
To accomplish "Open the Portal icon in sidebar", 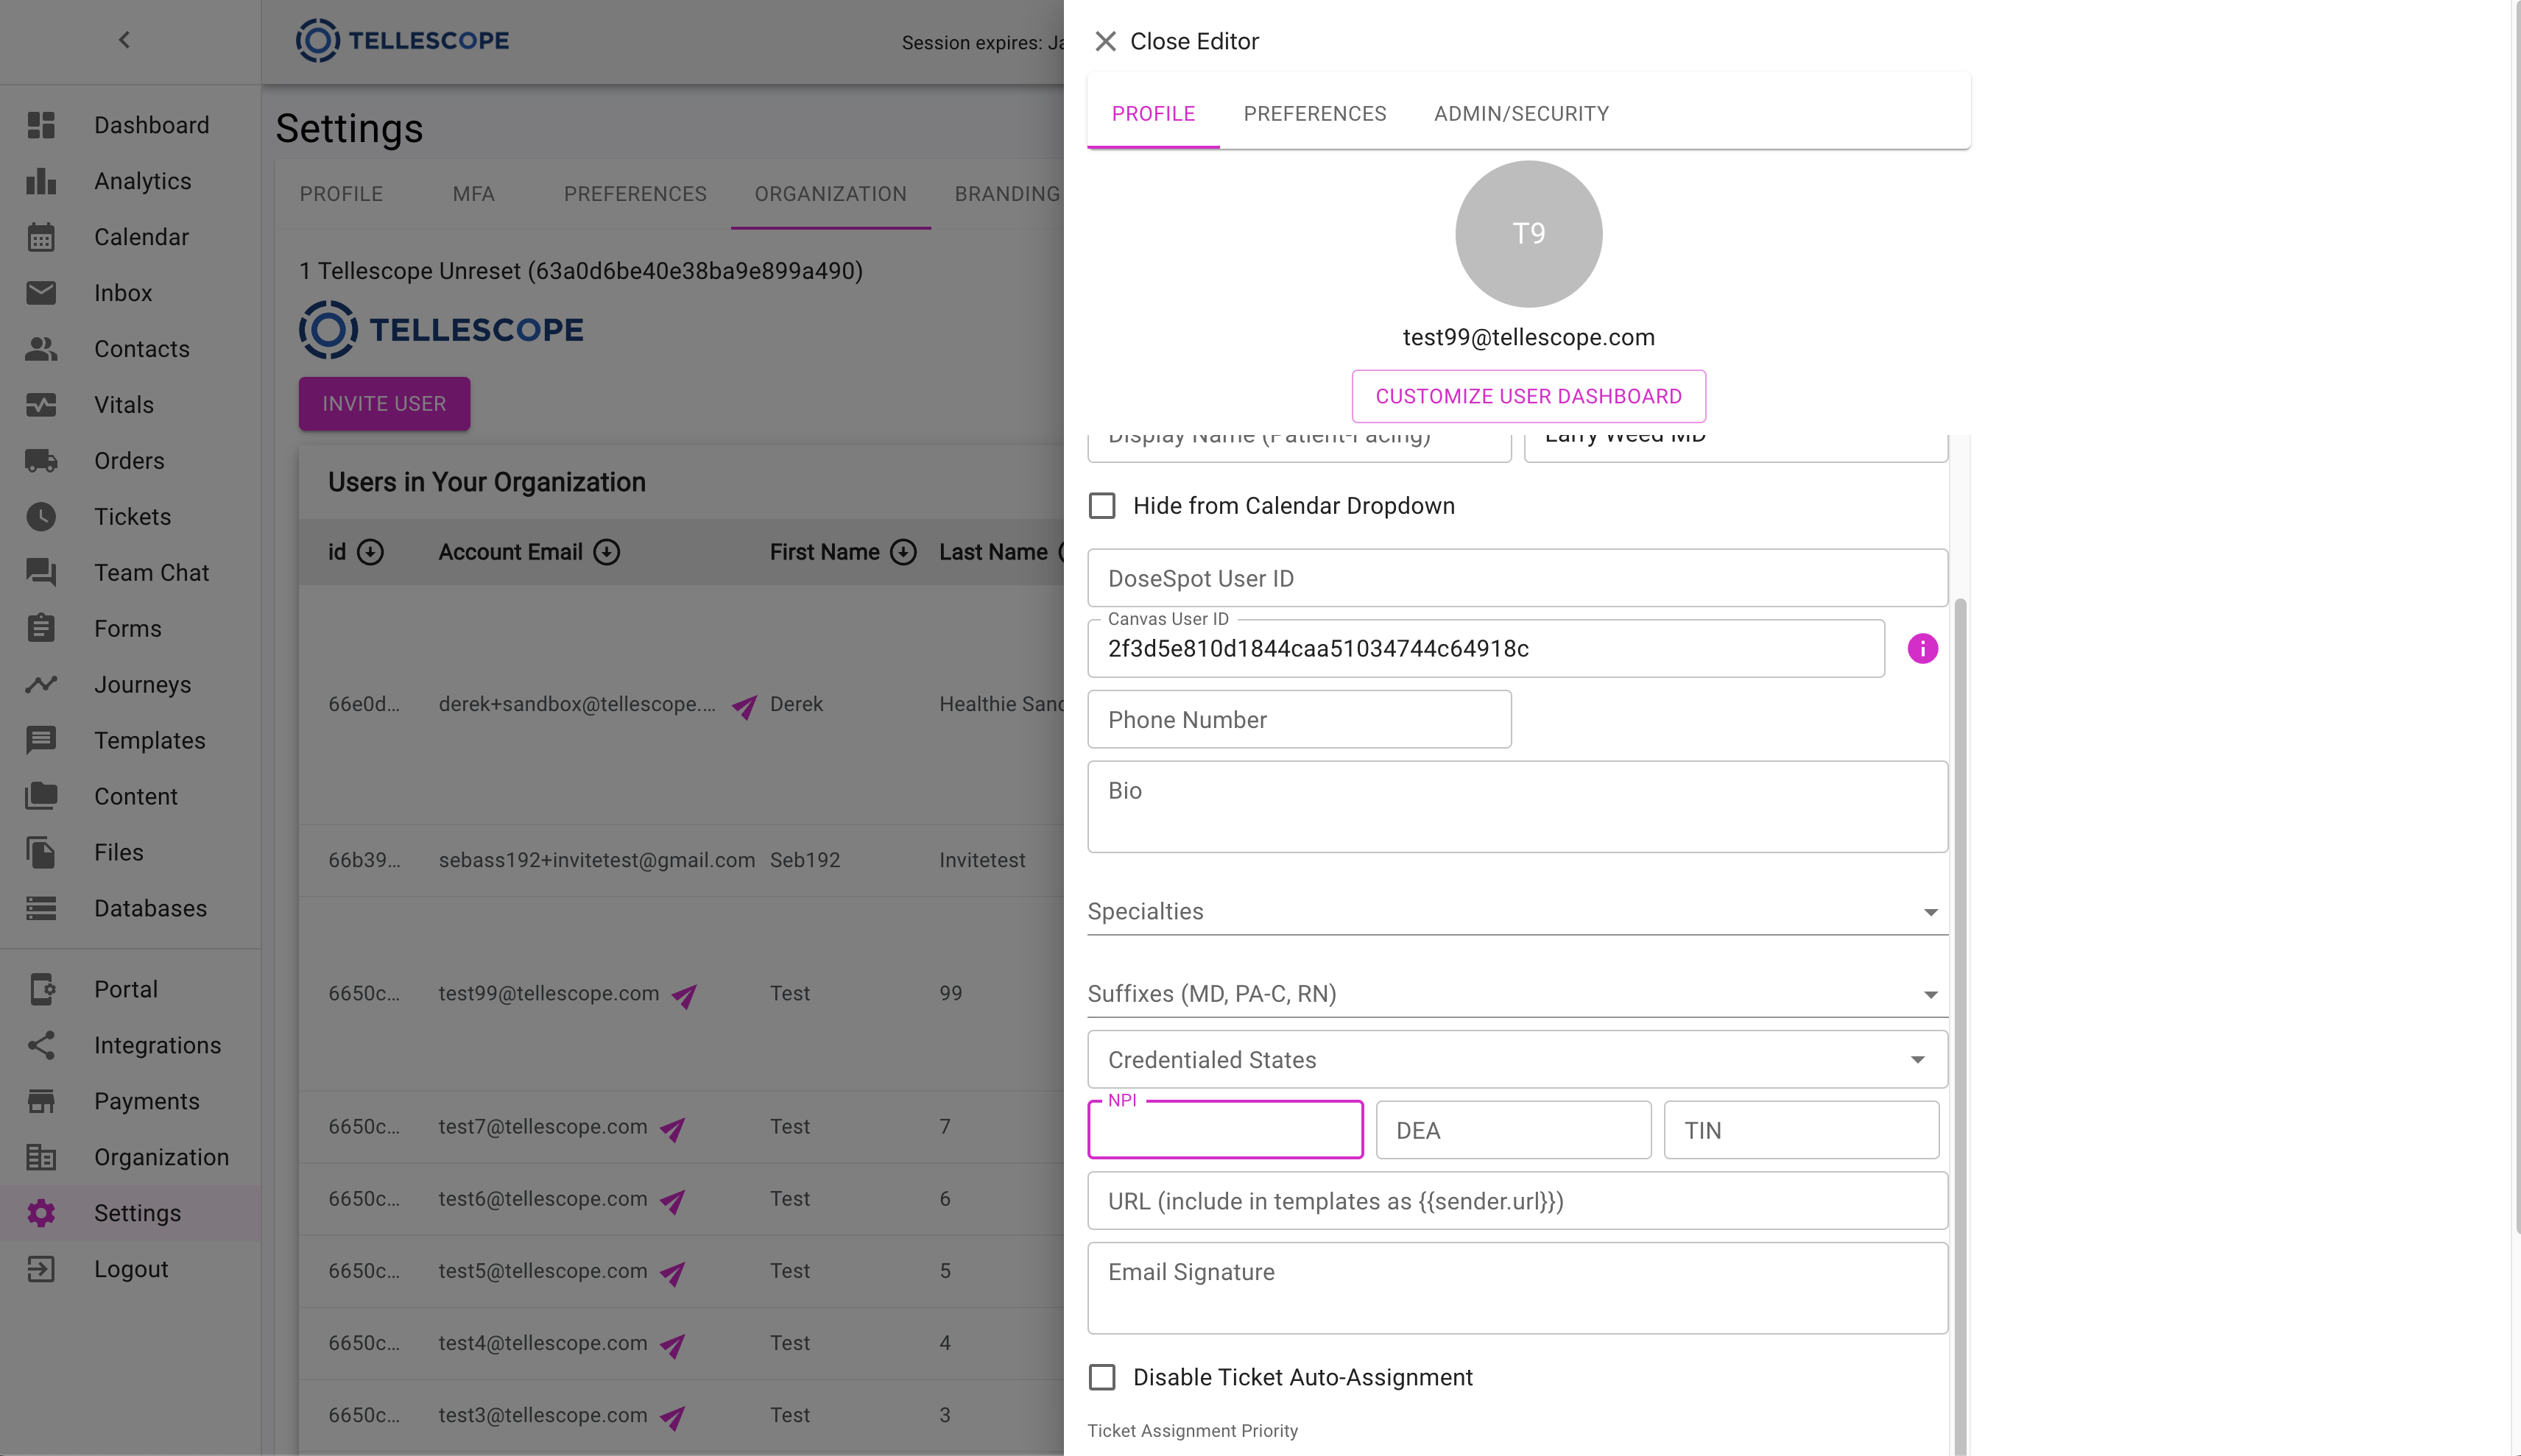I will (41, 990).
